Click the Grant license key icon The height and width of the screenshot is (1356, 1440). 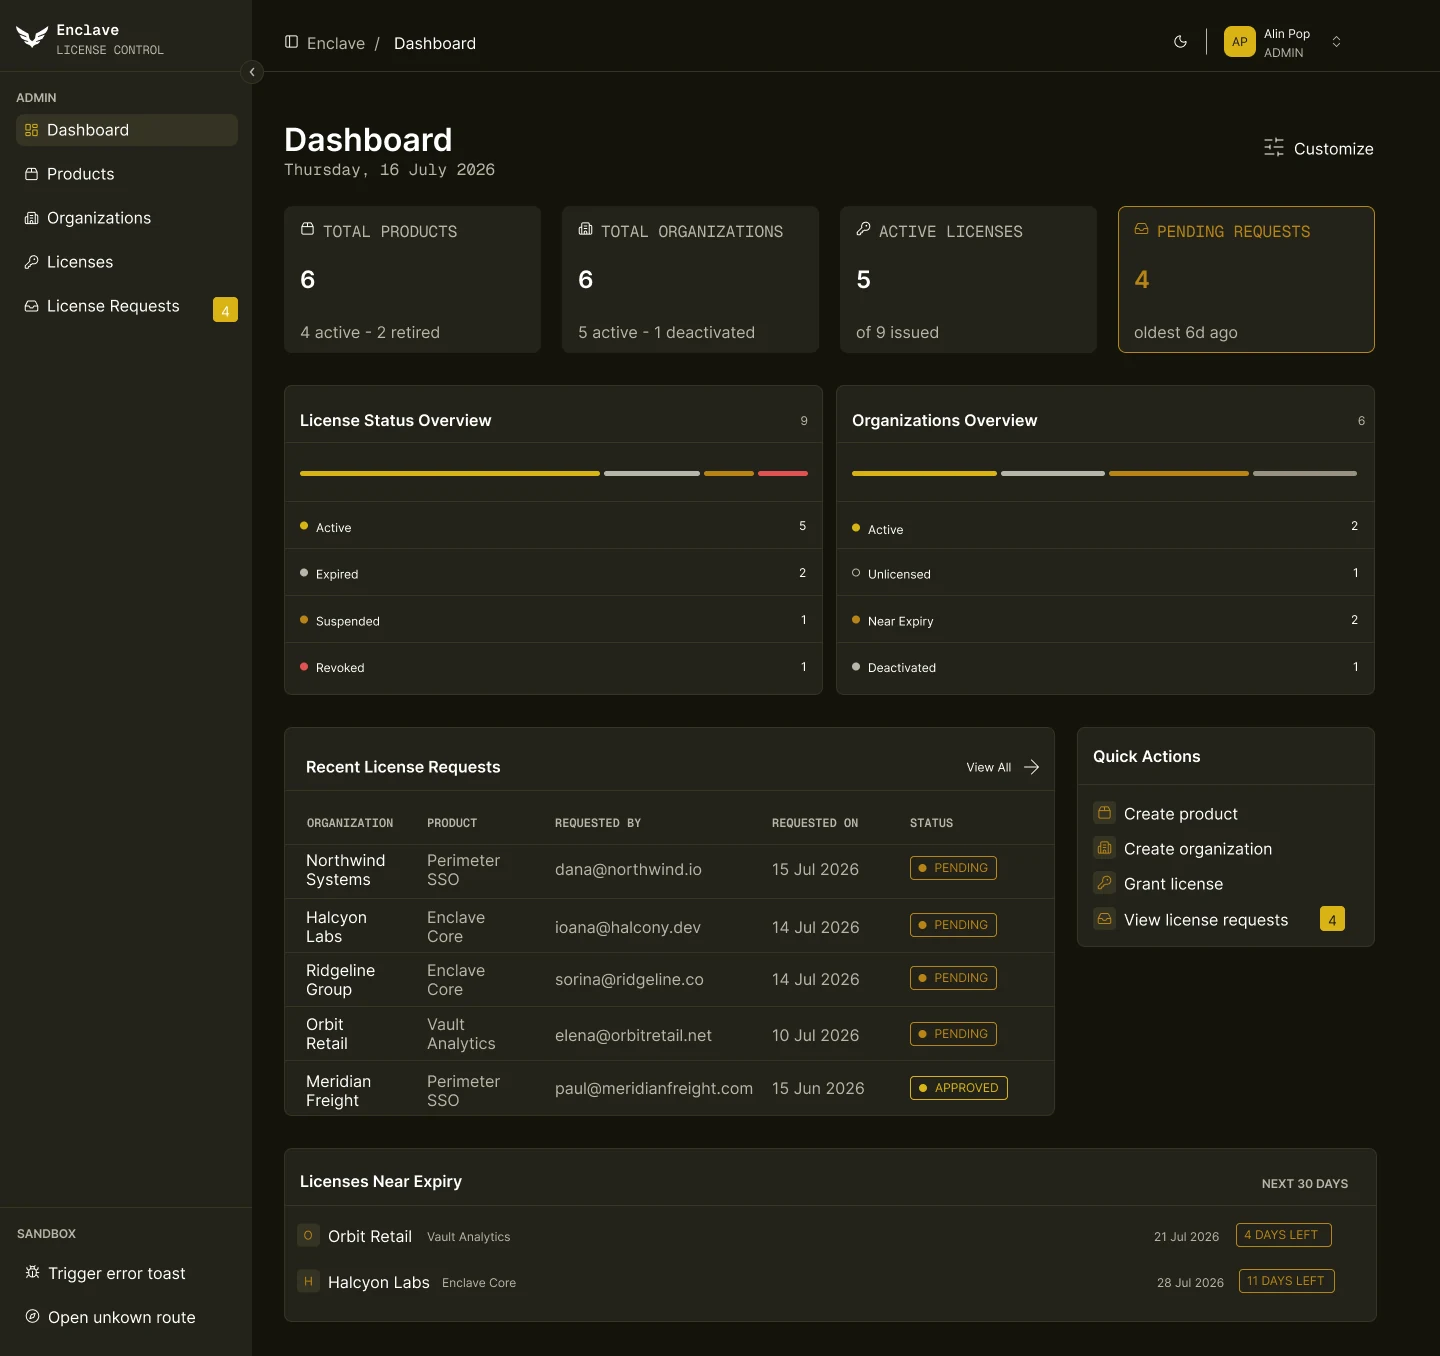pos(1104,883)
